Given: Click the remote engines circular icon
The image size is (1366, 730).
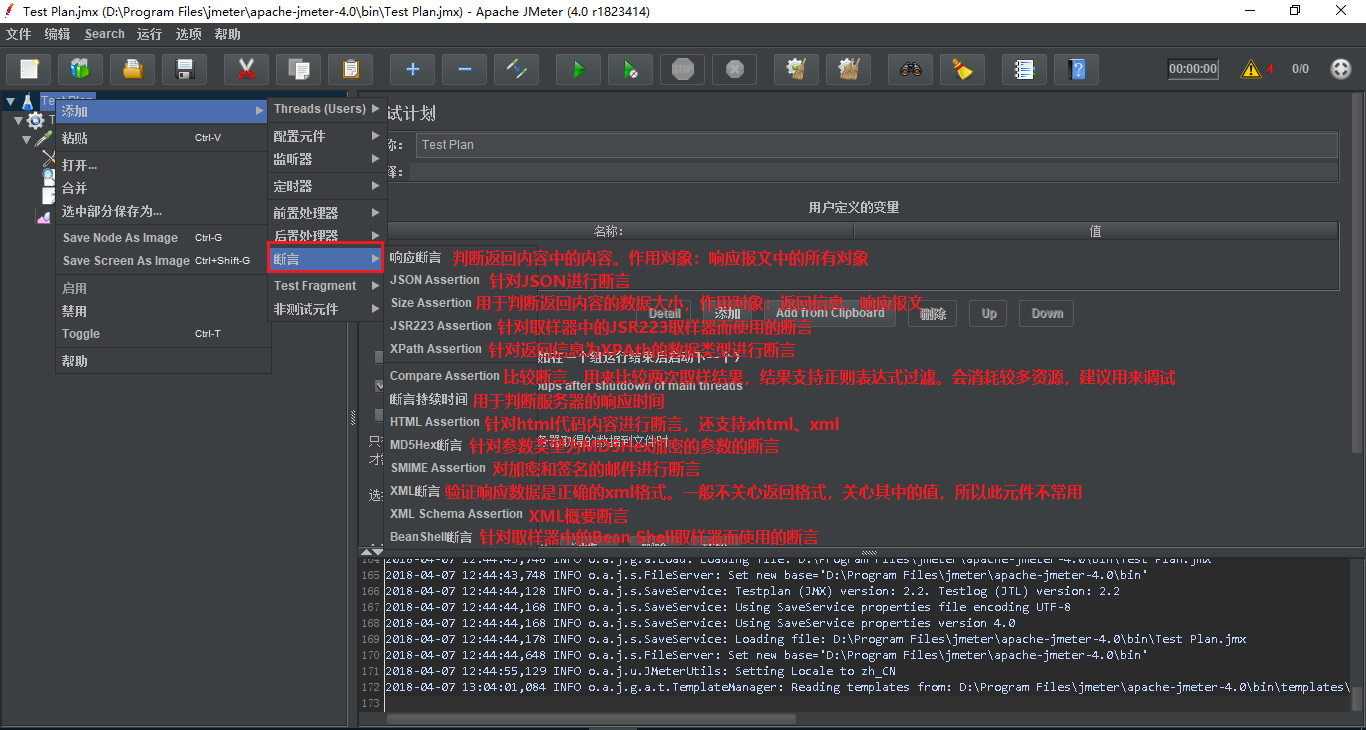Looking at the screenshot, I should (1341, 69).
